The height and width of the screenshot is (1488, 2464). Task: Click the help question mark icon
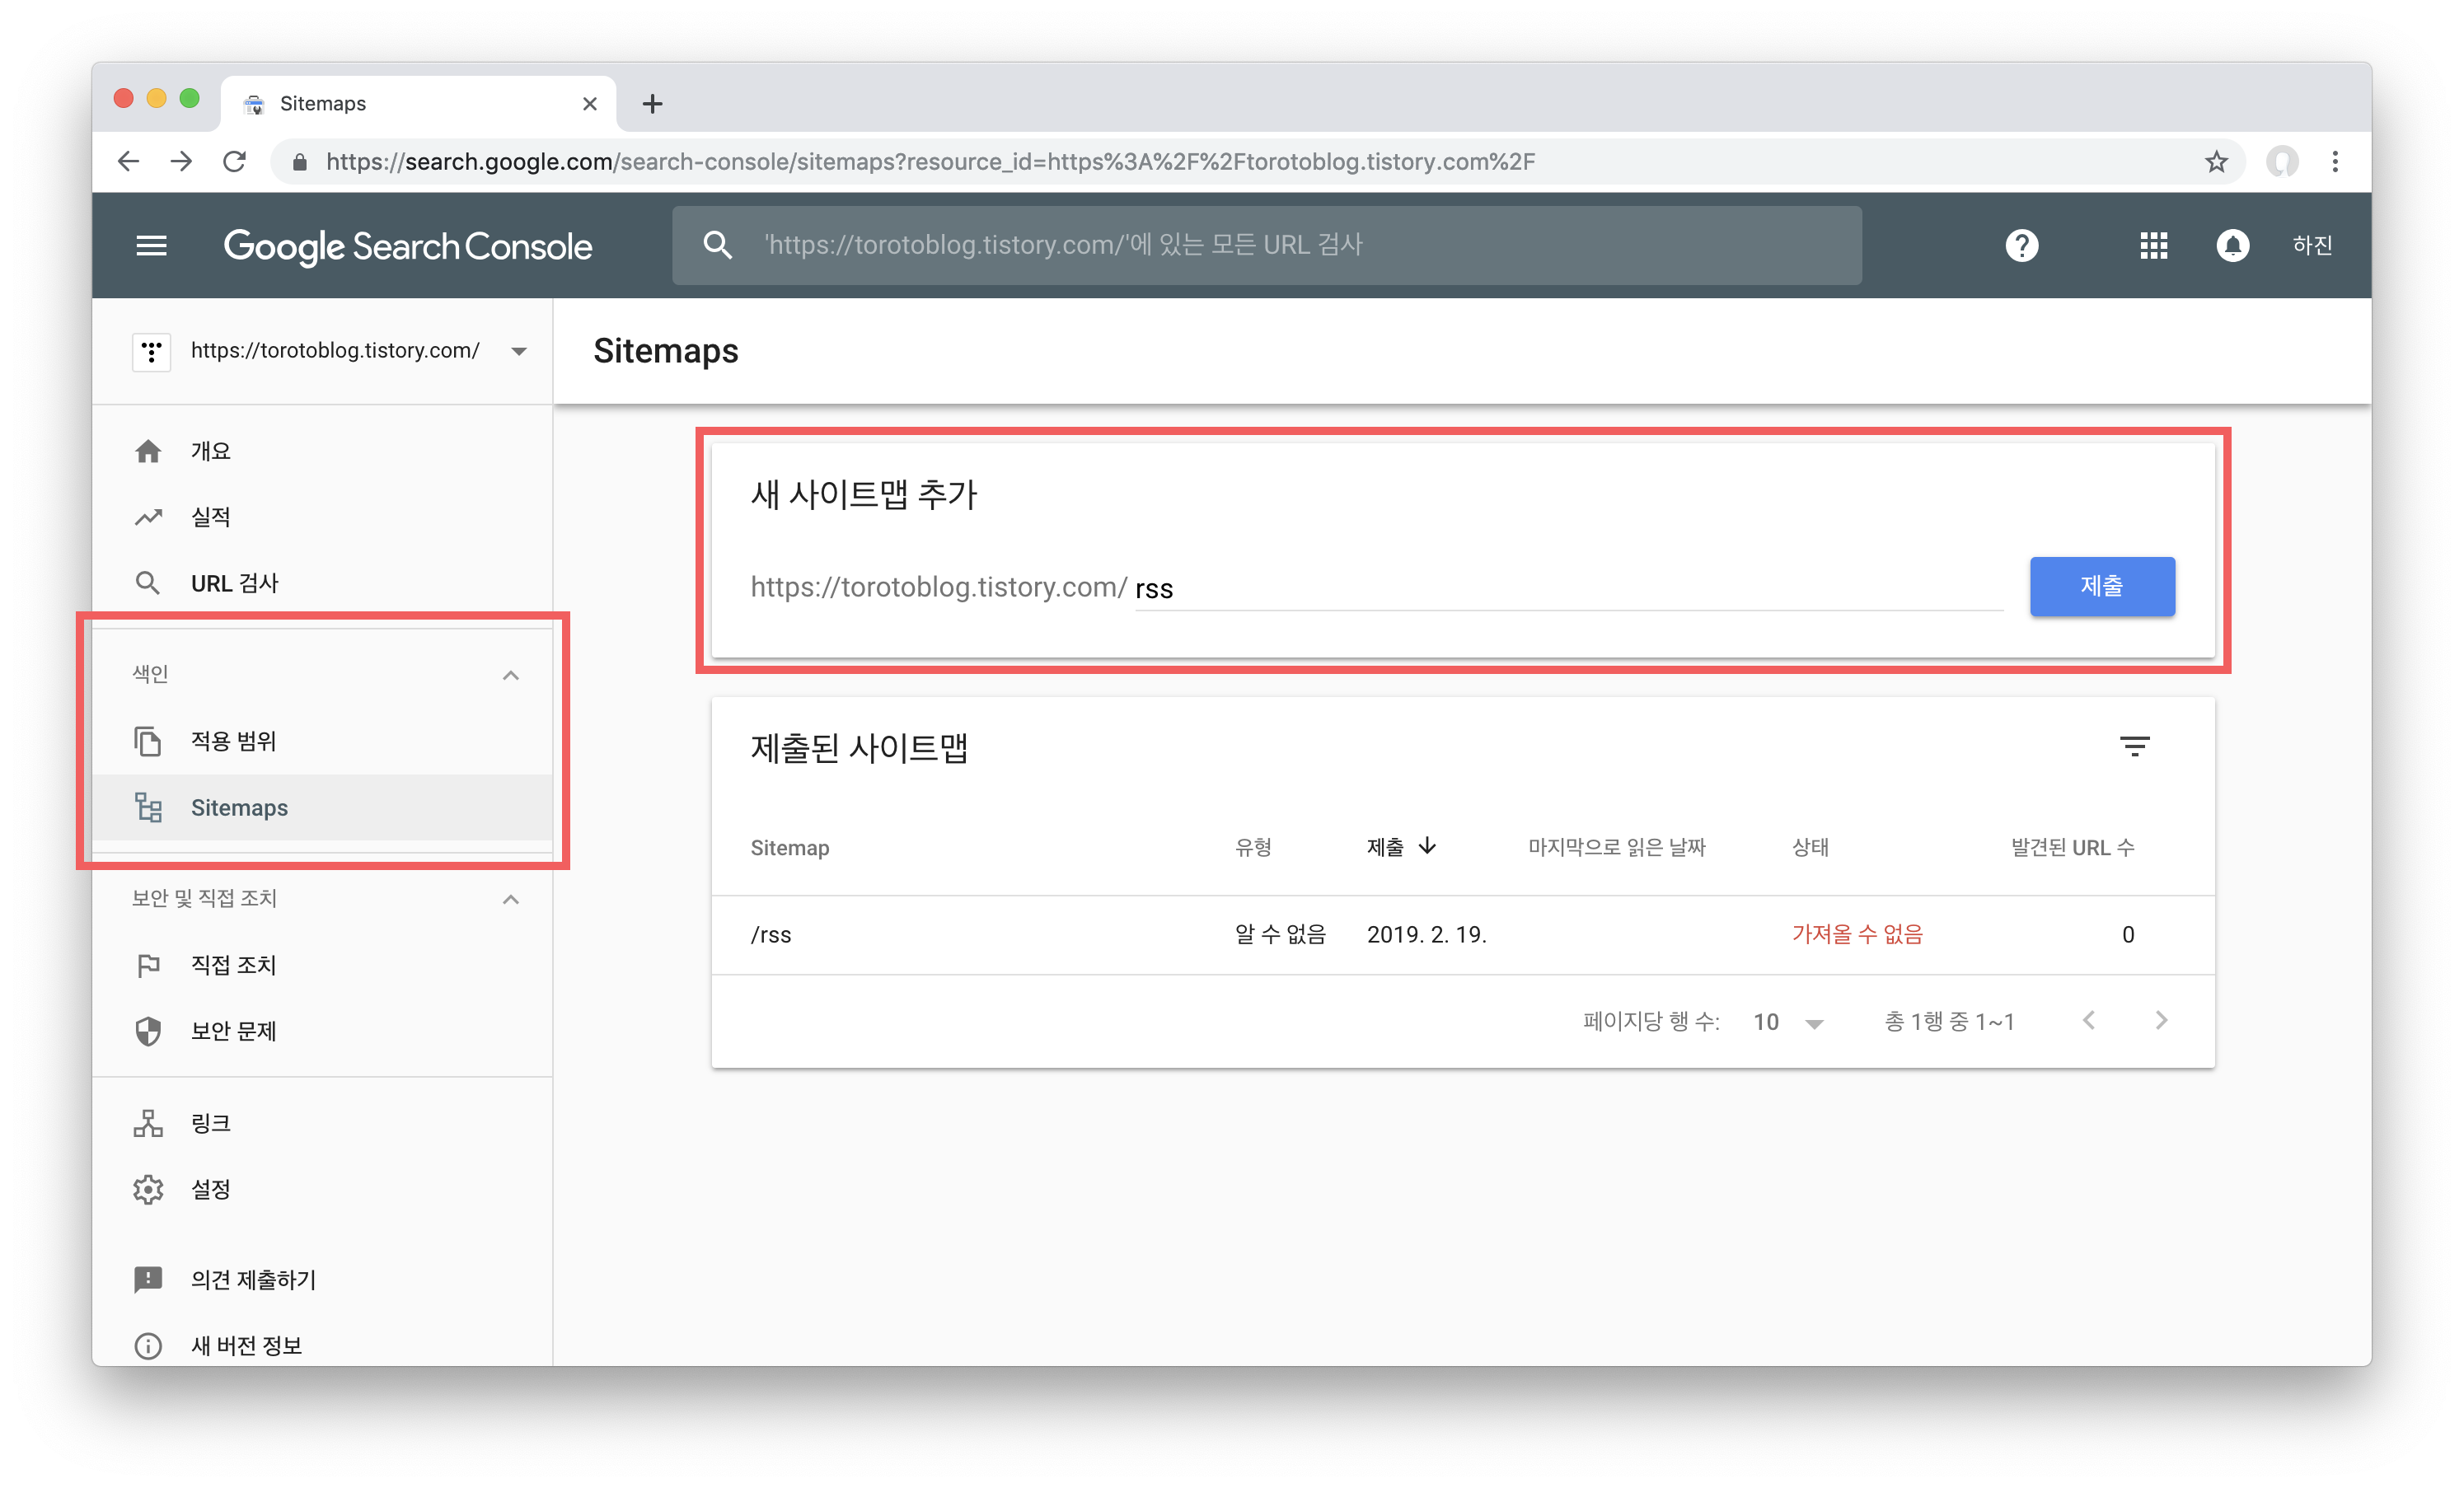(2021, 245)
